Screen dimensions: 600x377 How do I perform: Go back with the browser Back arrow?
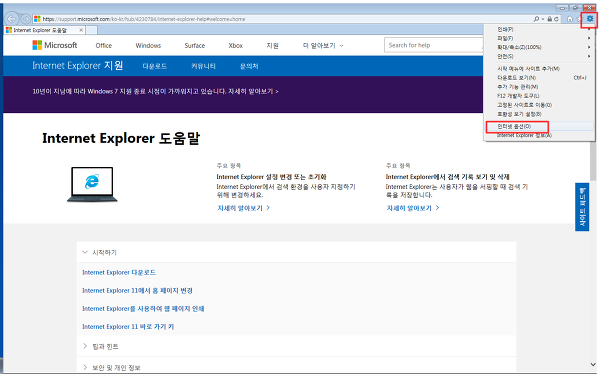point(11,18)
